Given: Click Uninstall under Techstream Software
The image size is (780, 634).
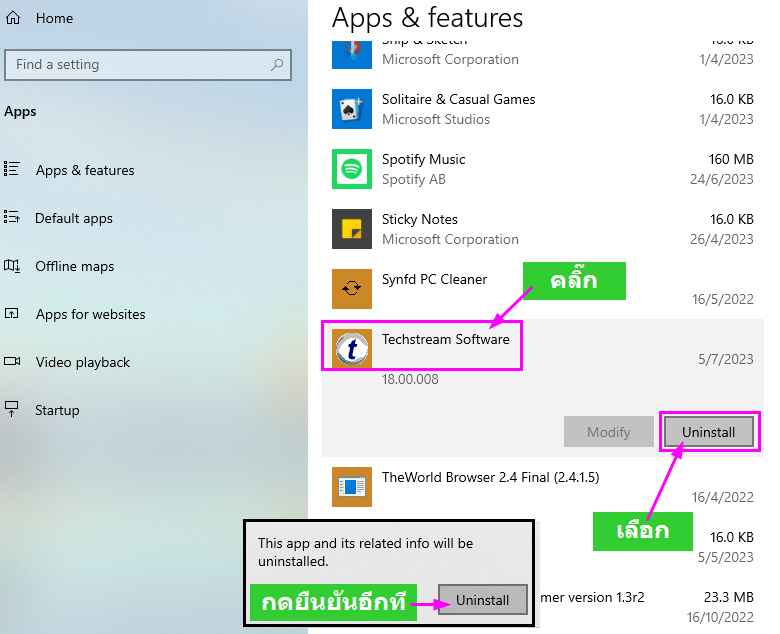Looking at the screenshot, I should [708, 432].
